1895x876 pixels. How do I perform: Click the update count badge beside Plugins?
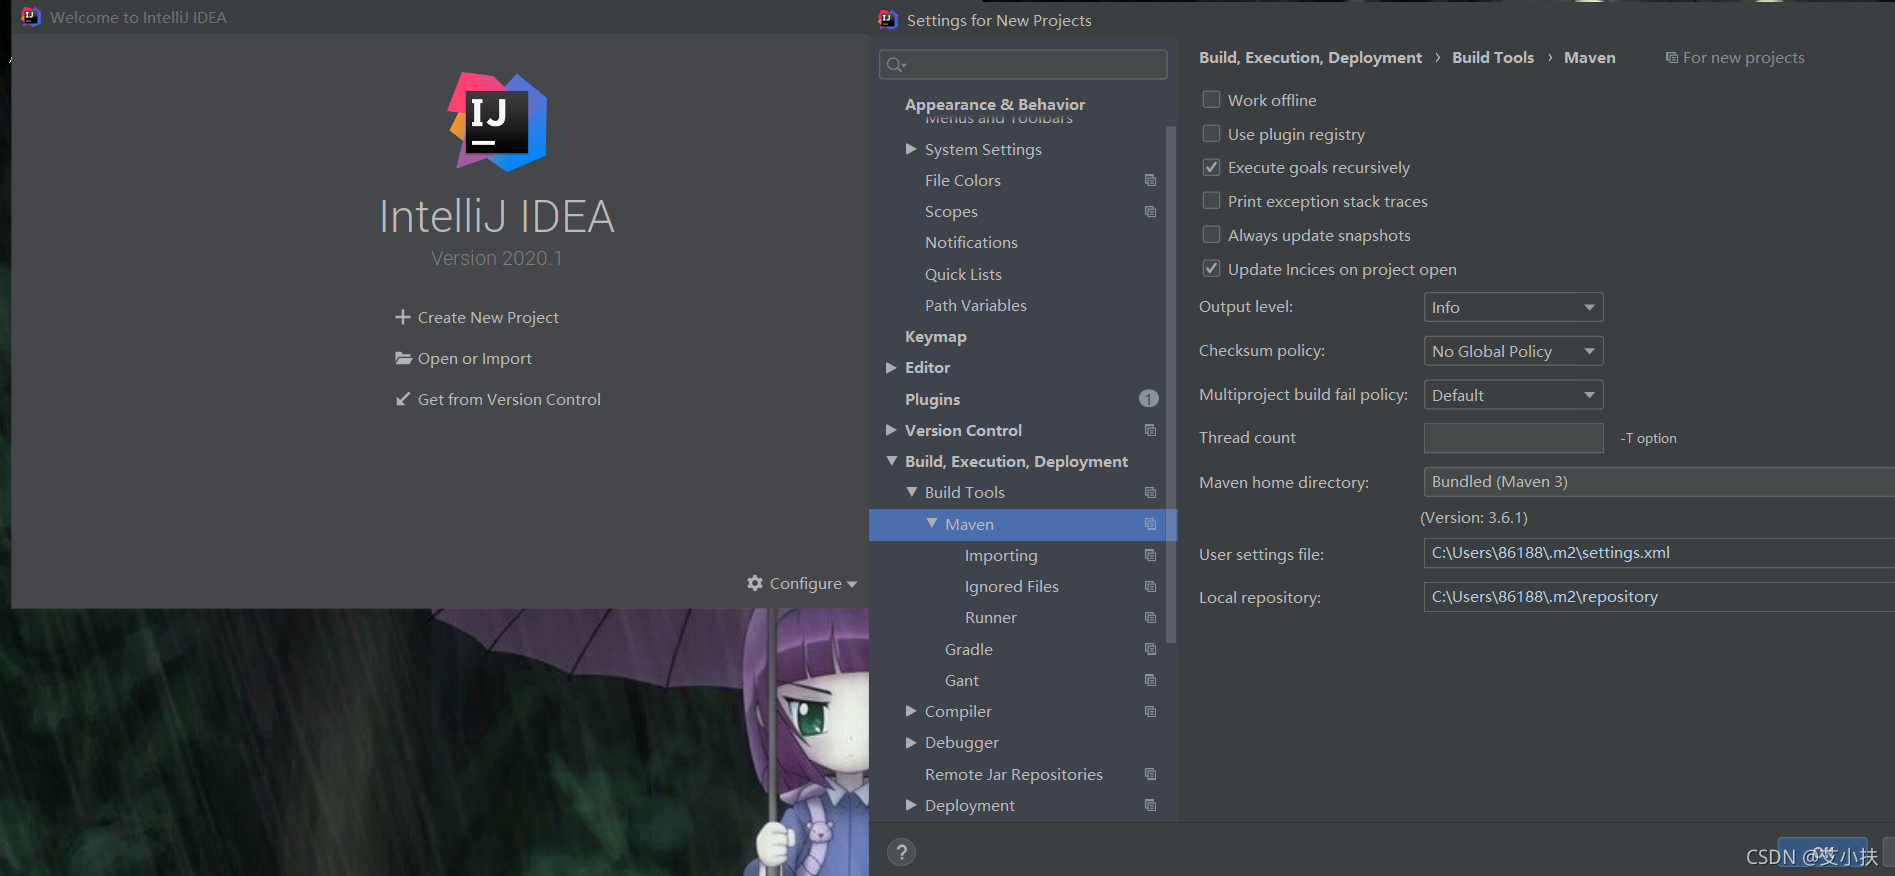pos(1148,399)
